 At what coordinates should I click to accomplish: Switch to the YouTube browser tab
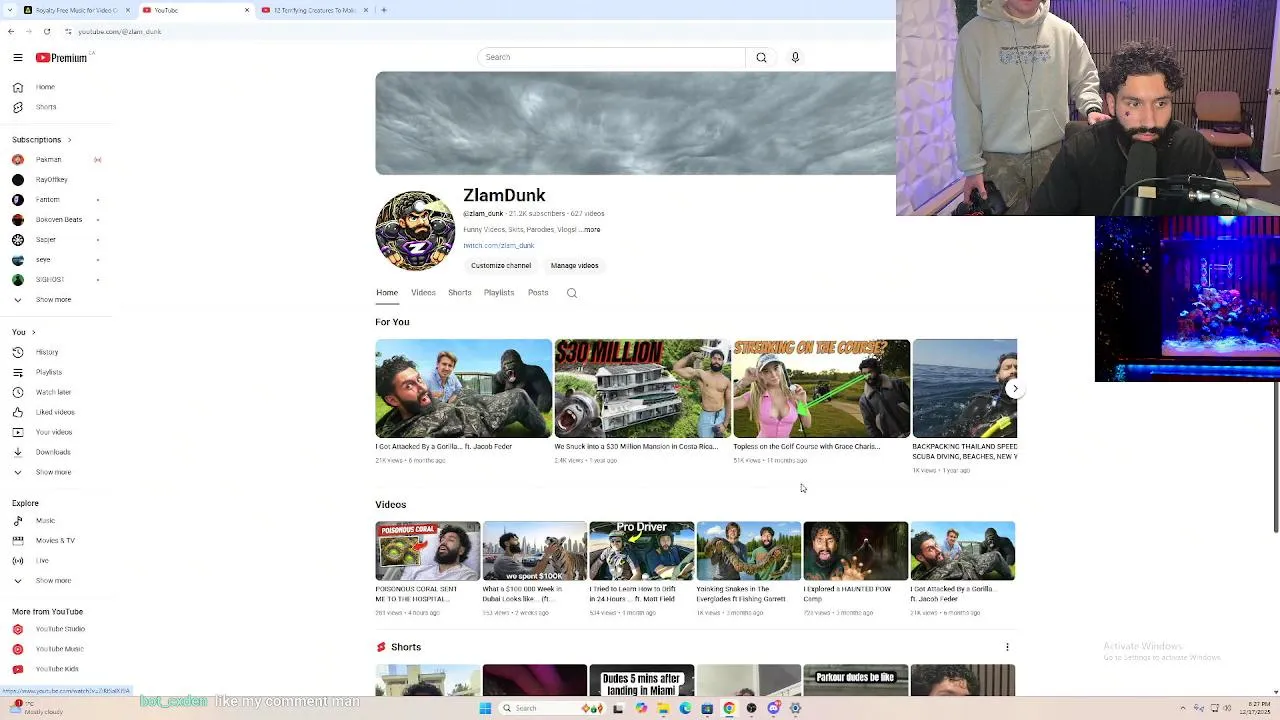pos(195,10)
